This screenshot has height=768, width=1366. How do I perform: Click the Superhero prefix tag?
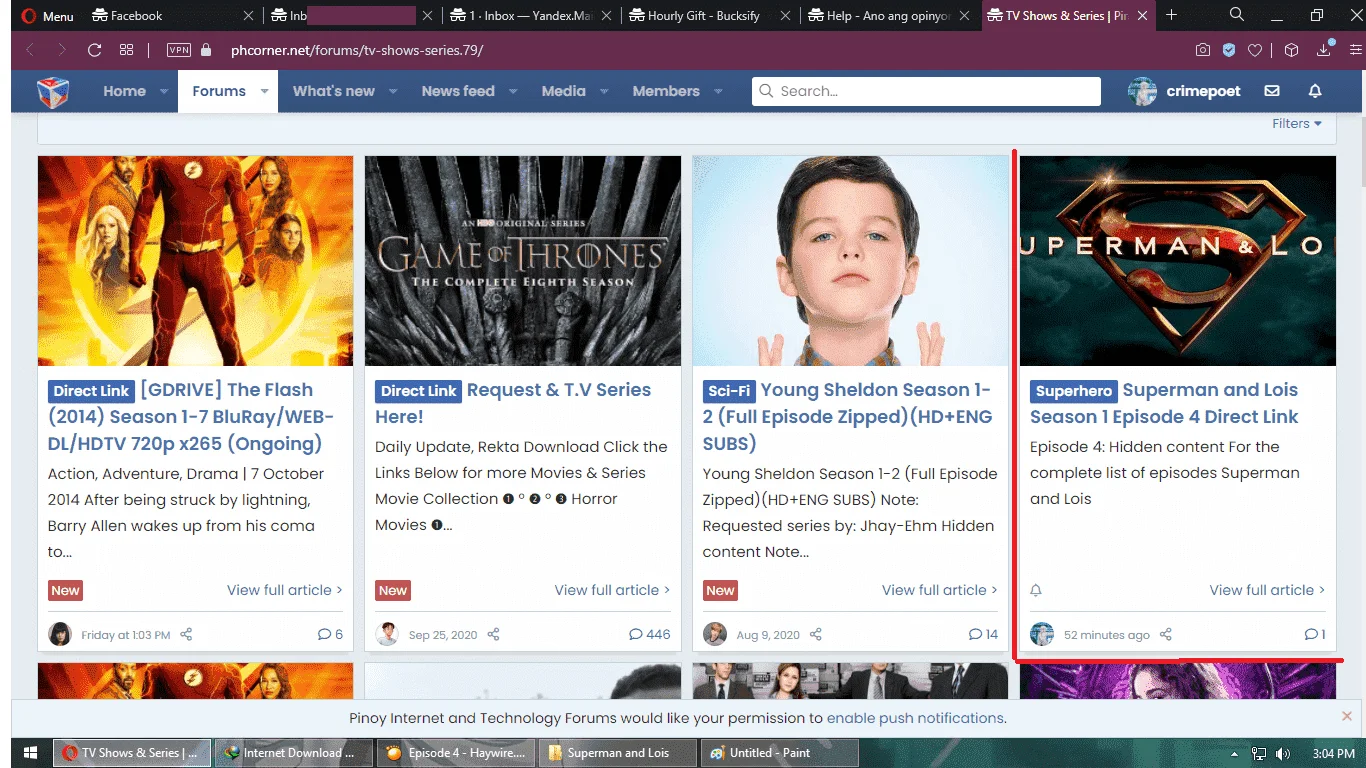click(1074, 391)
